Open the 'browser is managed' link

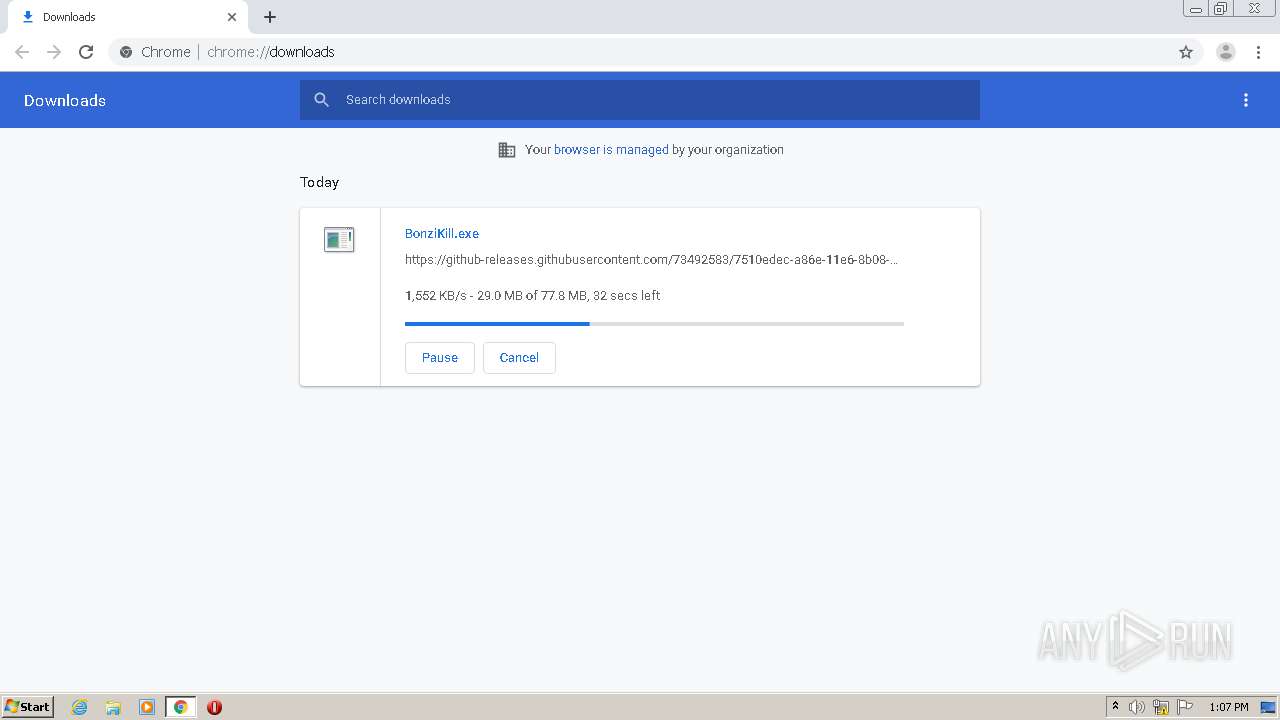[611, 150]
